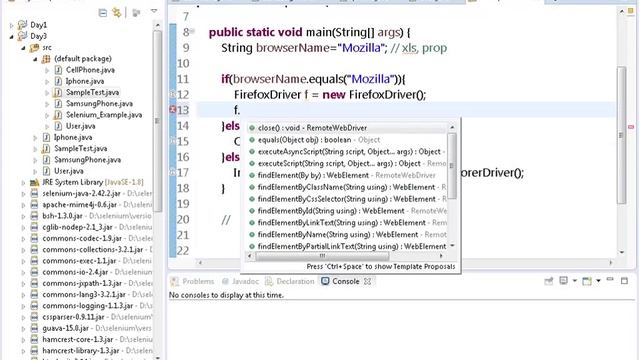This screenshot has height=360, width=640.
Task: Open SamsungPhone.java in default package
Action: [x=99, y=104]
